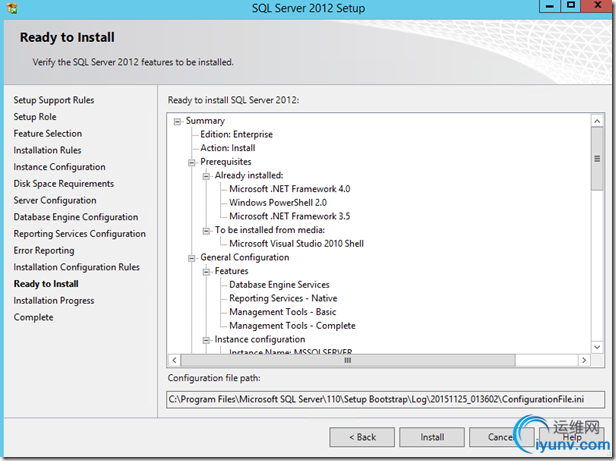The height and width of the screenshot is (461, 616).
Task: Click the horizontal scrollbar right arrow
Action: pyautogui.click(x=584, y=360)
